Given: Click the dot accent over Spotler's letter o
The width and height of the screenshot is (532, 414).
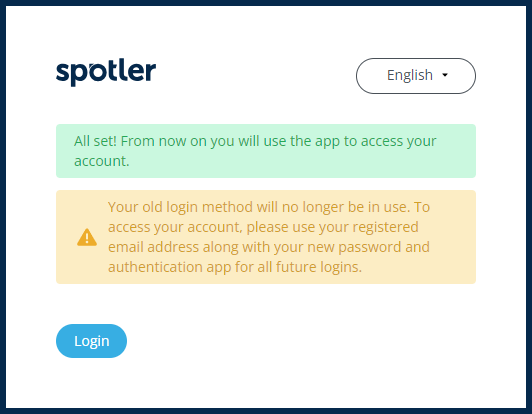Looking at the screenshot, I should pos(94,64).
